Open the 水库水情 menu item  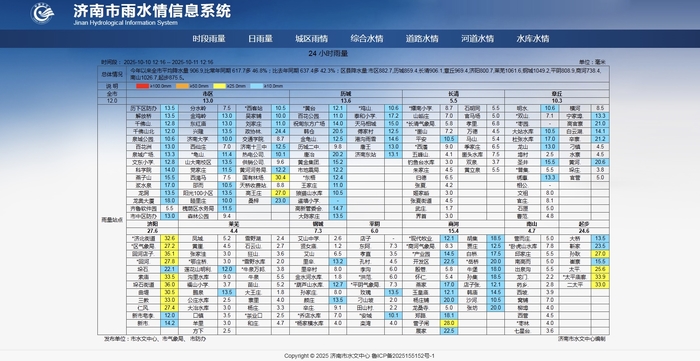tap(533, 39)
